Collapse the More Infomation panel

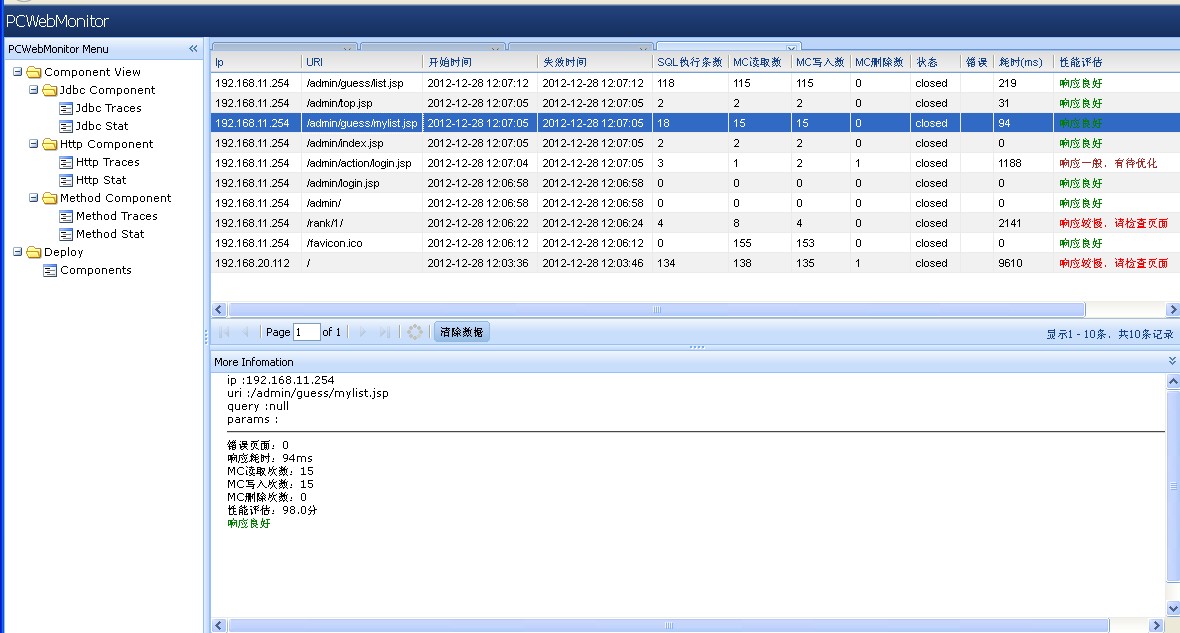(1172, 361)
